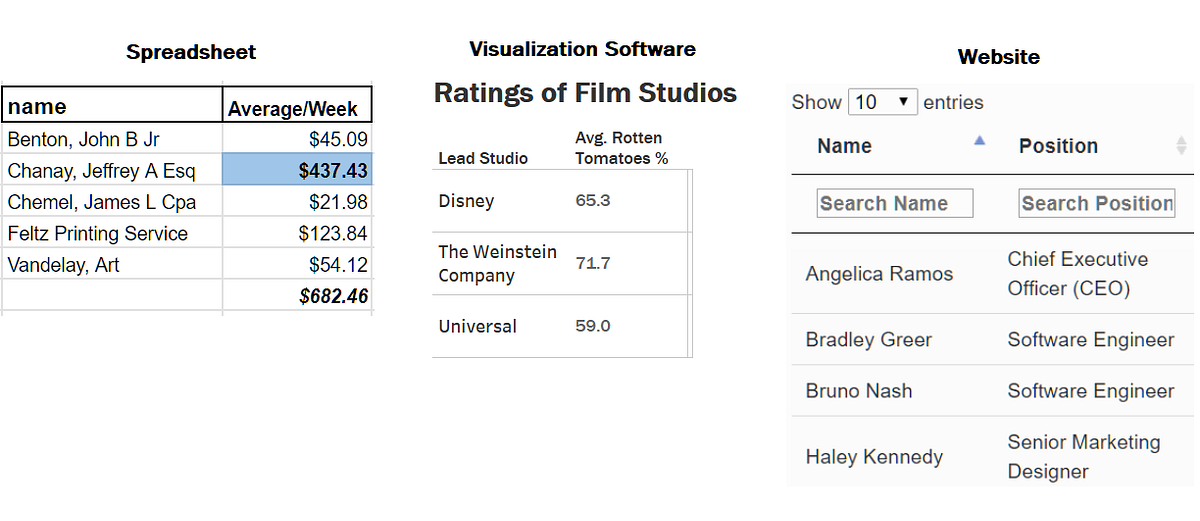Viewport: 1200px width, 521px height.
Task: Select the Vandelay, Art row cell
Action: click(112, 265)
